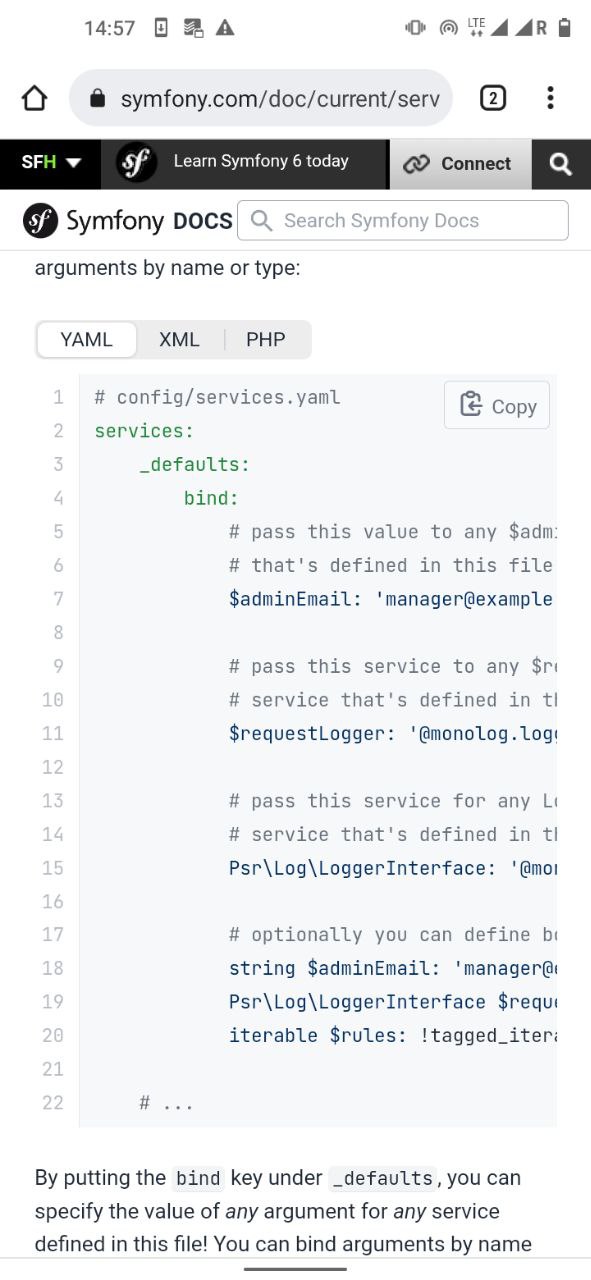Expand the SFH dropdown menu

pyautogui.click(x=51, y=163)
